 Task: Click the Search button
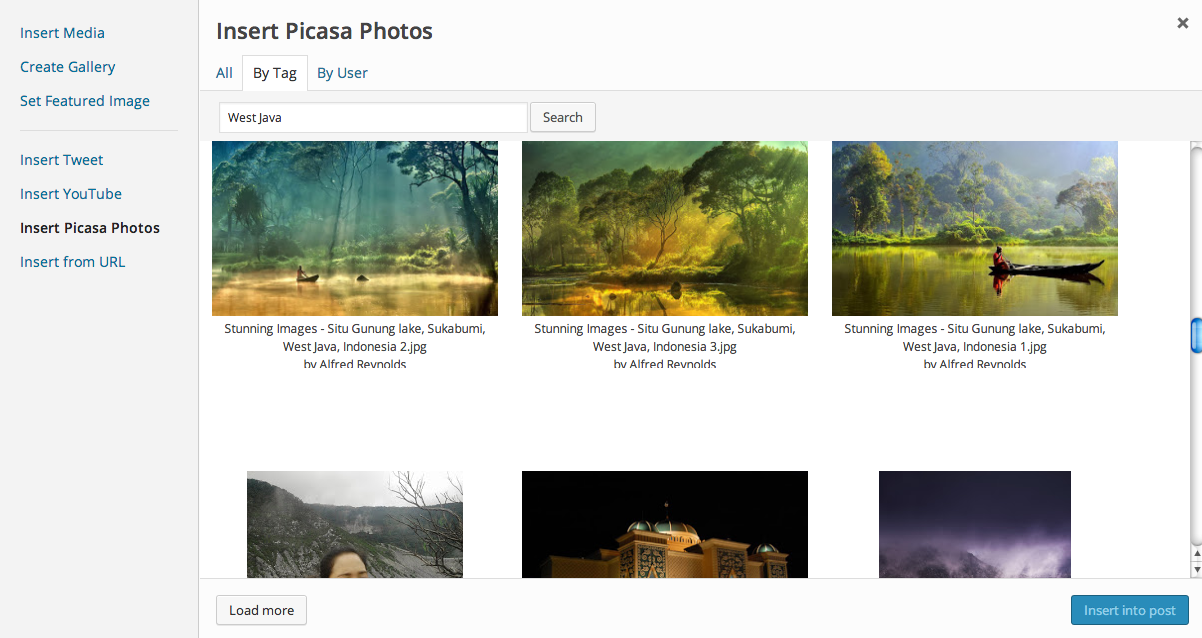(x=563, y=117)
